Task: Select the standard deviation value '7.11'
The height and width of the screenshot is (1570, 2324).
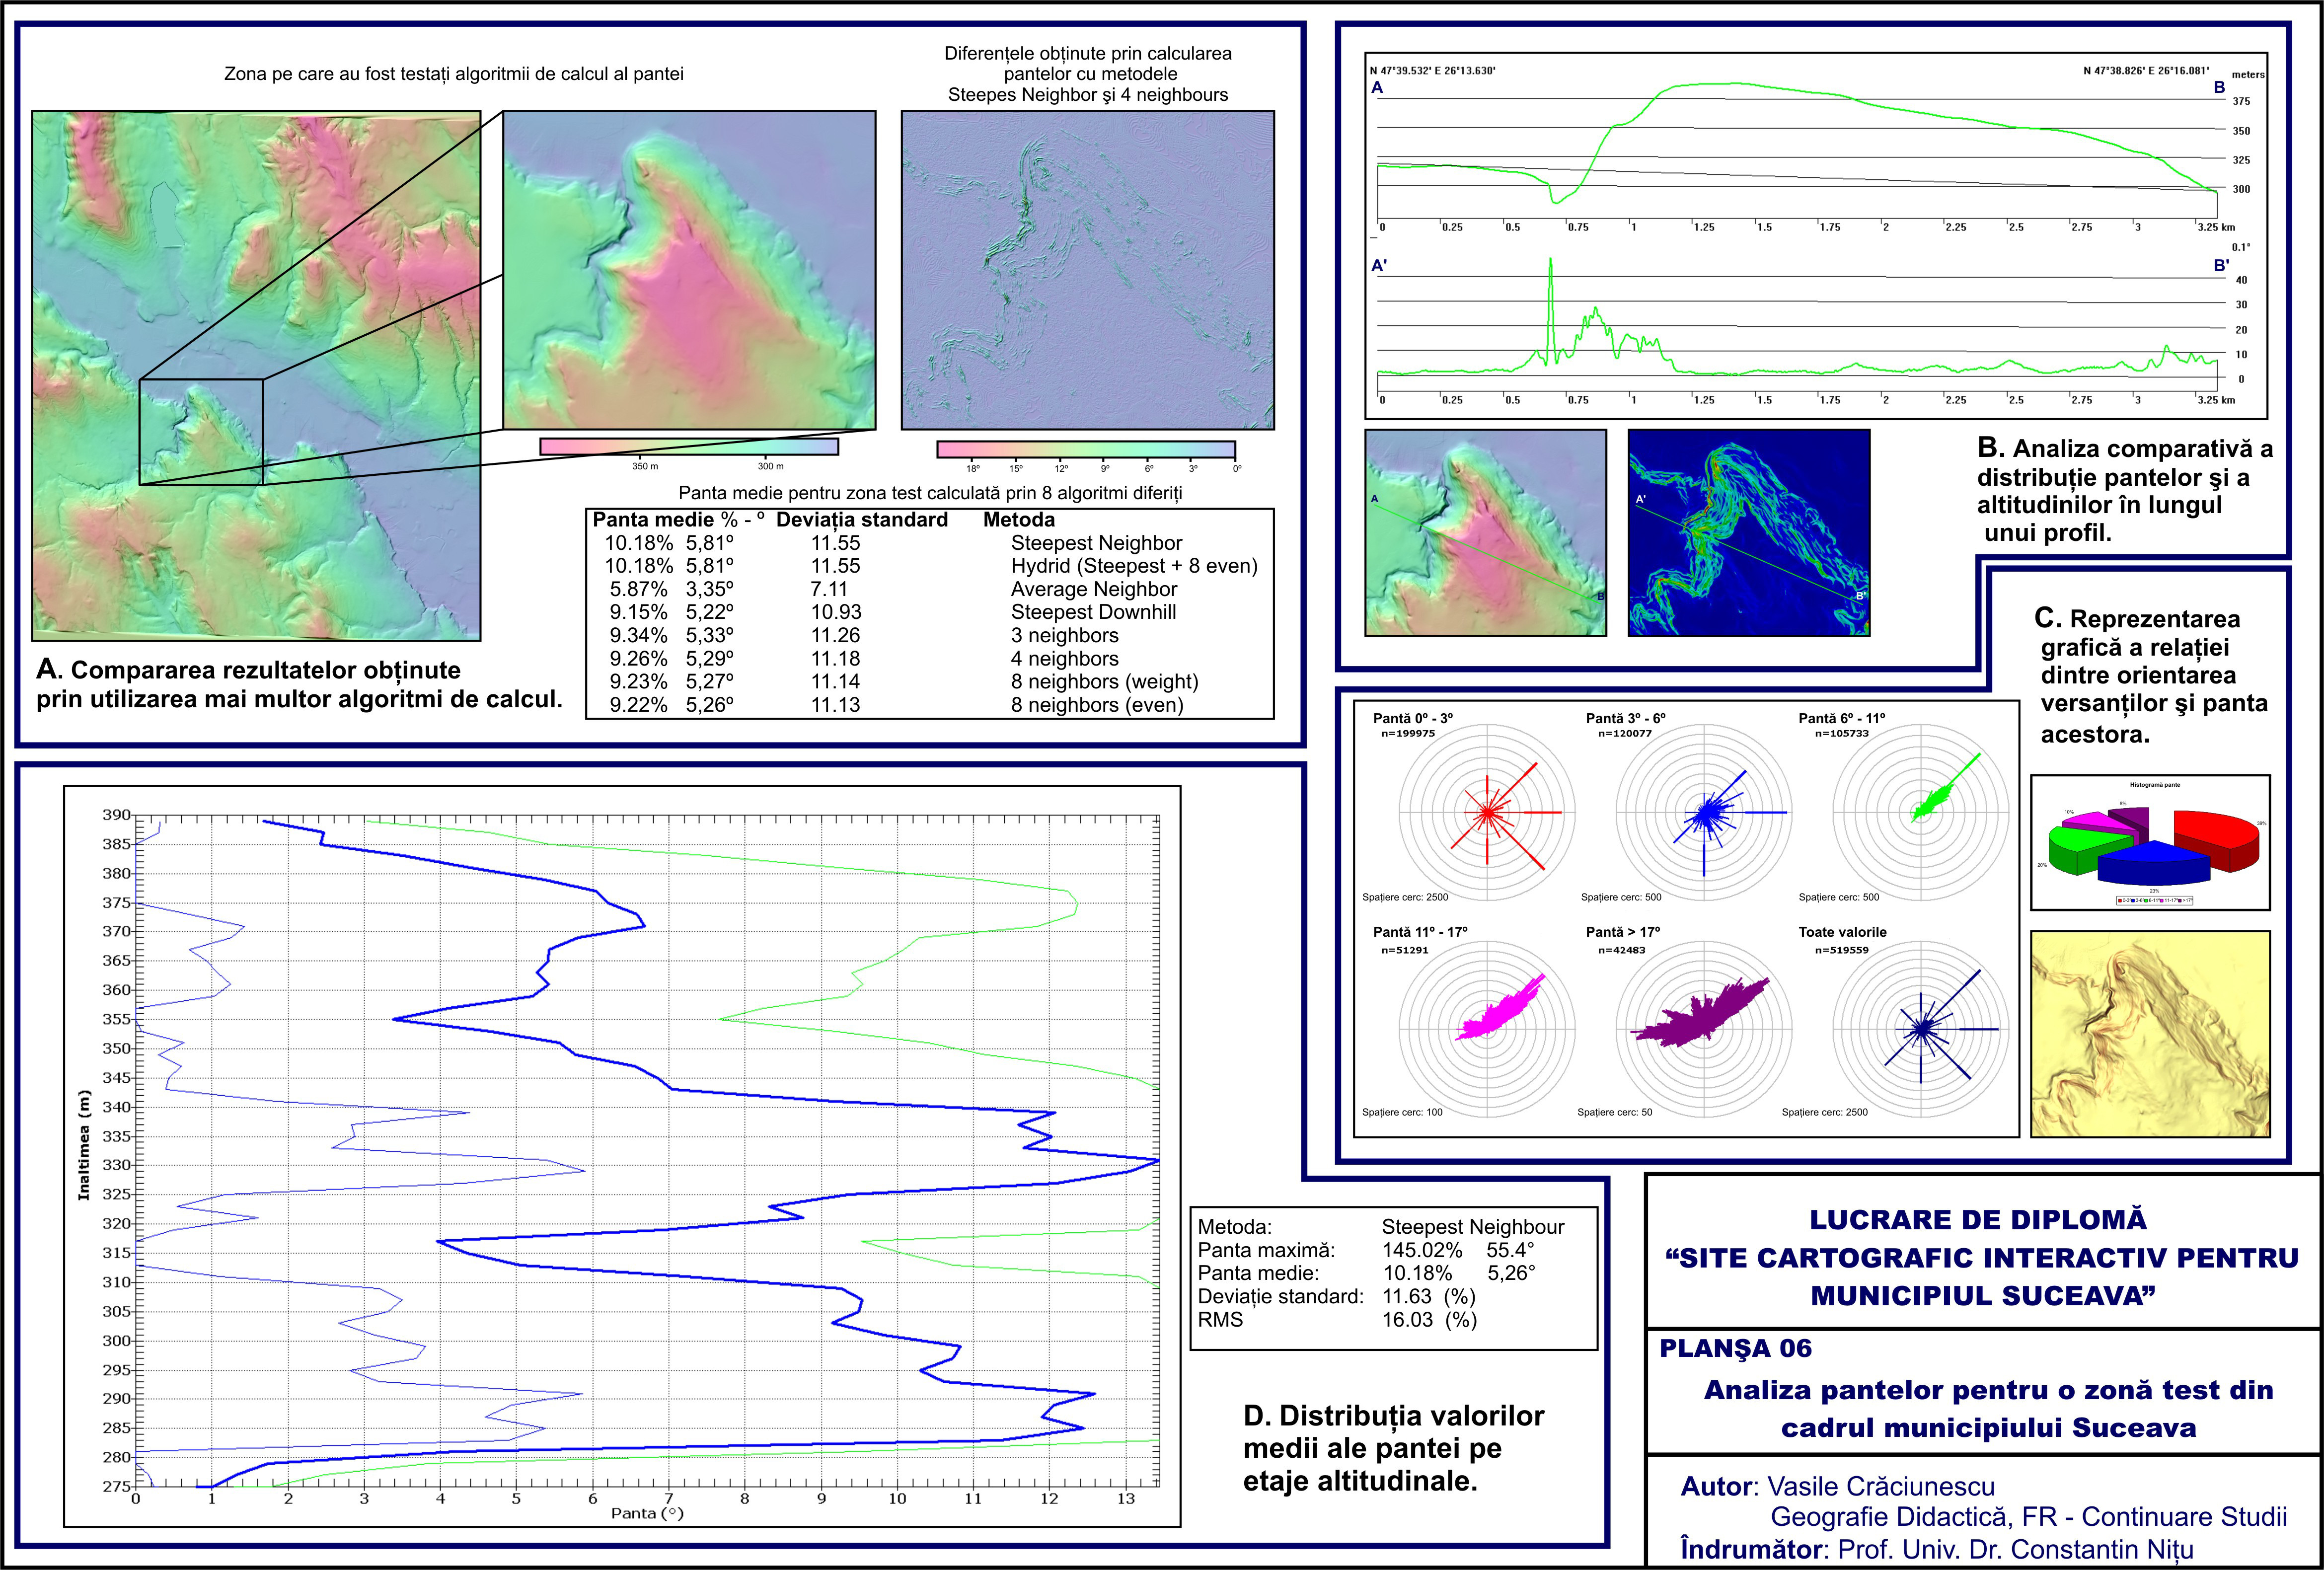Action: click(x=829, y=589)
